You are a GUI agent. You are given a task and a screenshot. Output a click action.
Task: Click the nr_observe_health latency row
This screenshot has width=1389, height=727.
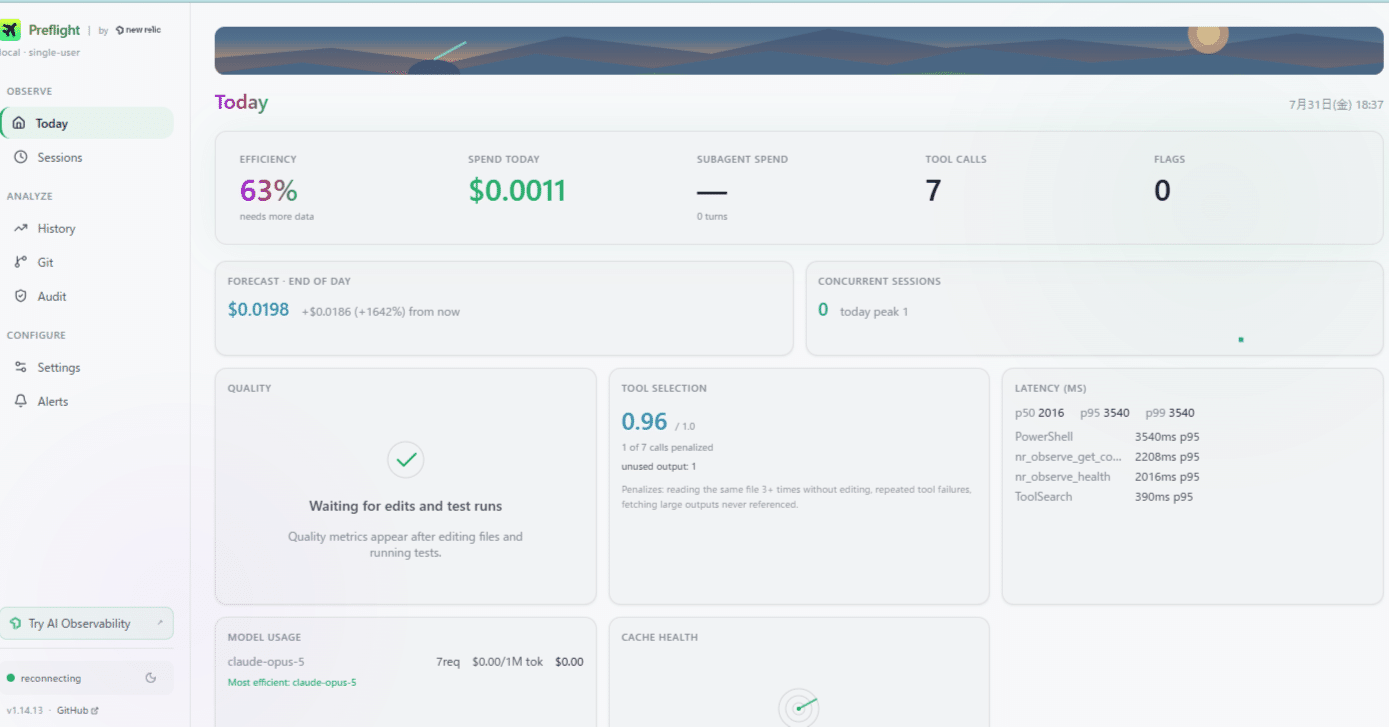point(1107,476)
